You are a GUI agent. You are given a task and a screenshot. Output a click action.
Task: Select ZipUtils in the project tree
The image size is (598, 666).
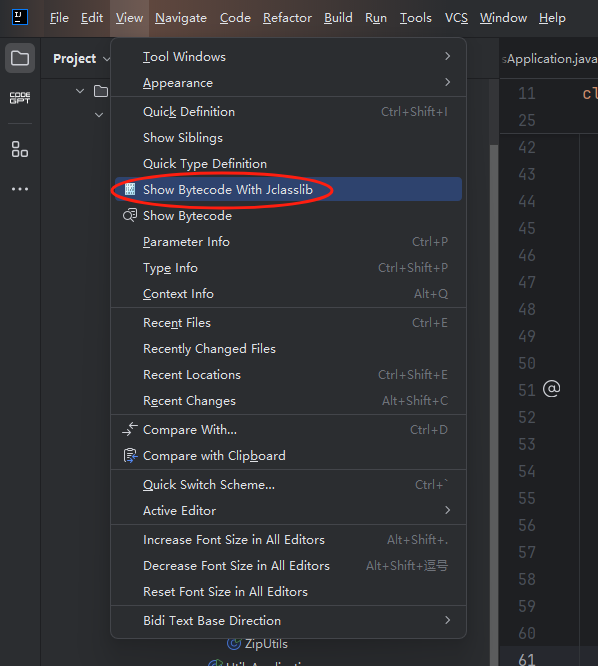click(266, 643)
